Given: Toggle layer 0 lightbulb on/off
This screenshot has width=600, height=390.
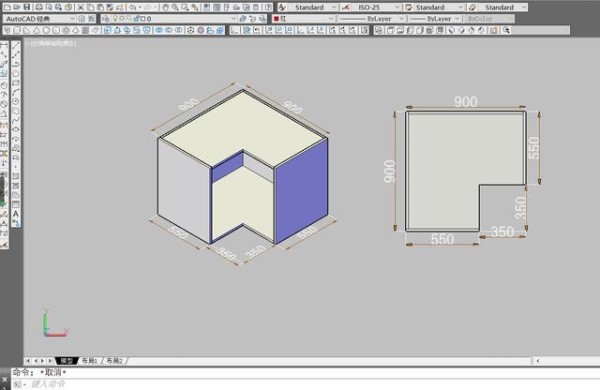Looking at the screenshot, I should [115, 18].
